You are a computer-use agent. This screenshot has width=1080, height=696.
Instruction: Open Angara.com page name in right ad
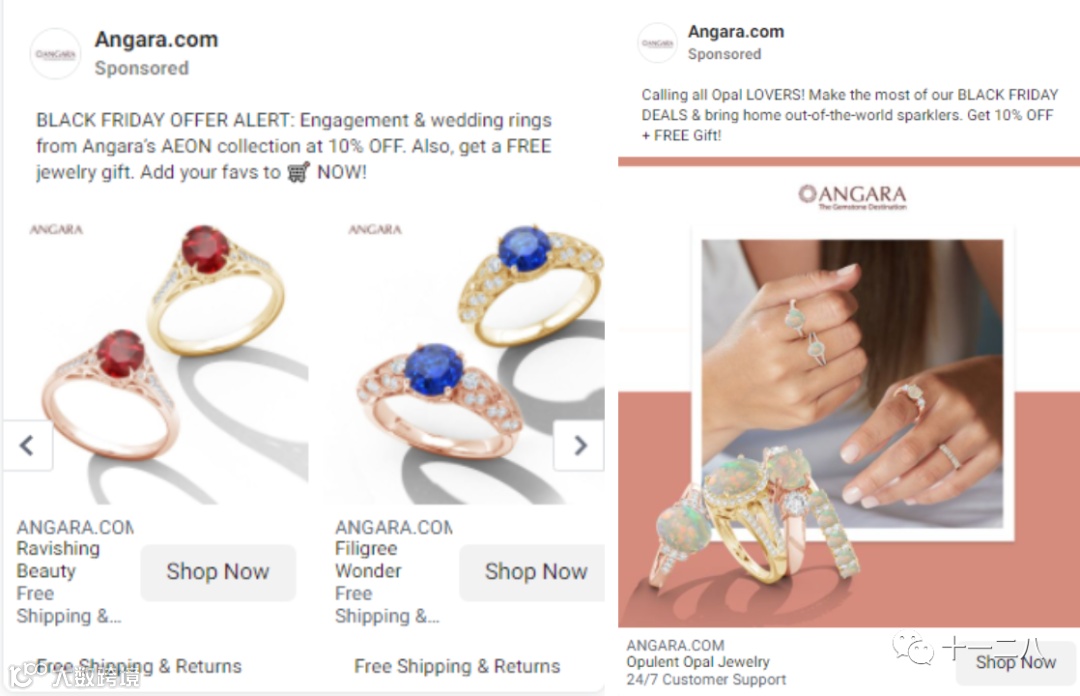(736, 32)
